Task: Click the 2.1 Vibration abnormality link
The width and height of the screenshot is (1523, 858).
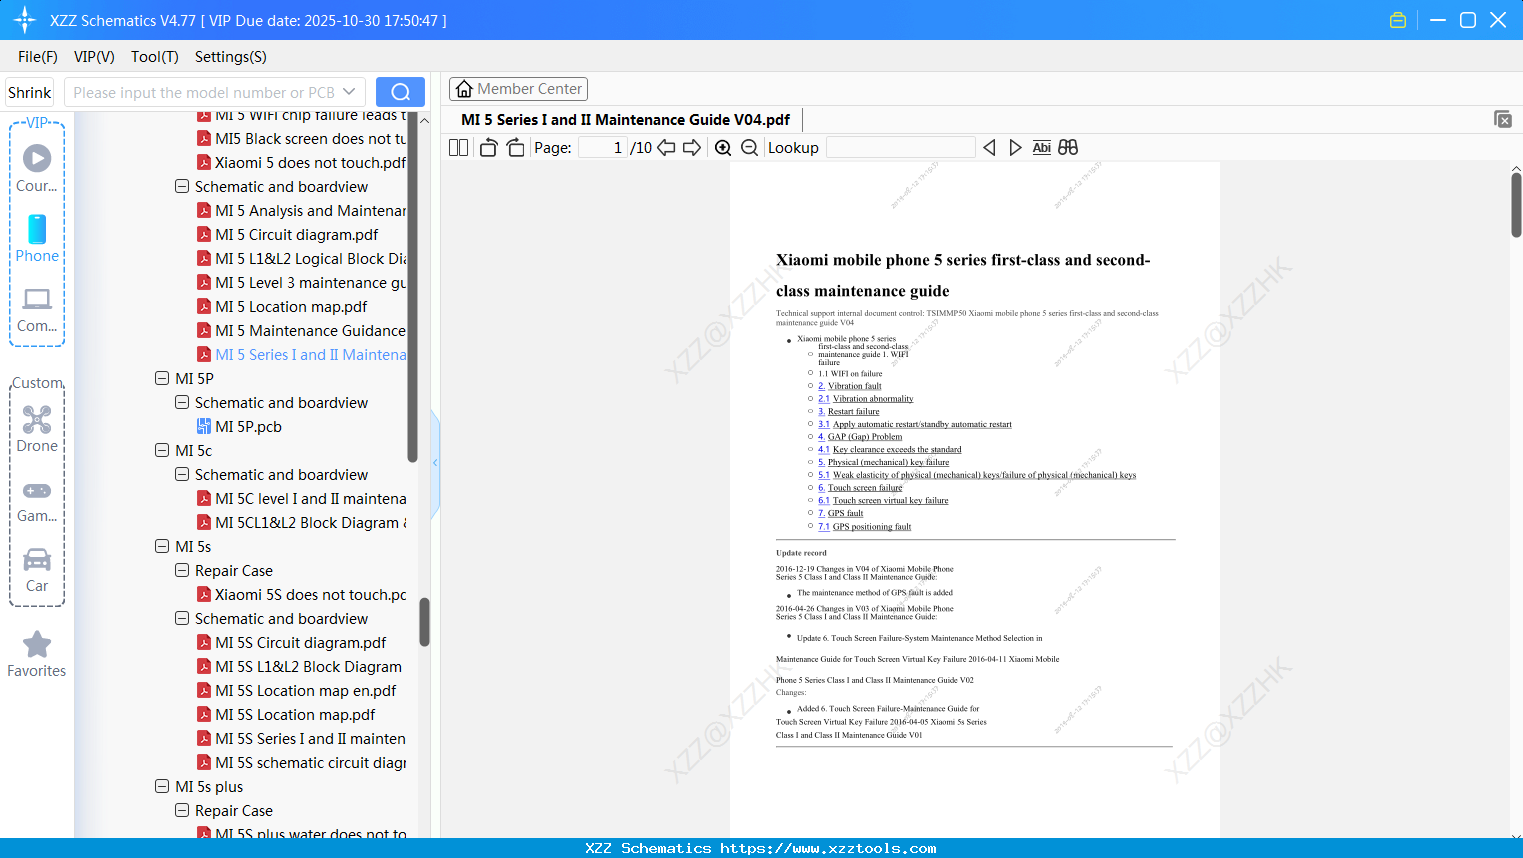Action: click(x=866, y=399)
